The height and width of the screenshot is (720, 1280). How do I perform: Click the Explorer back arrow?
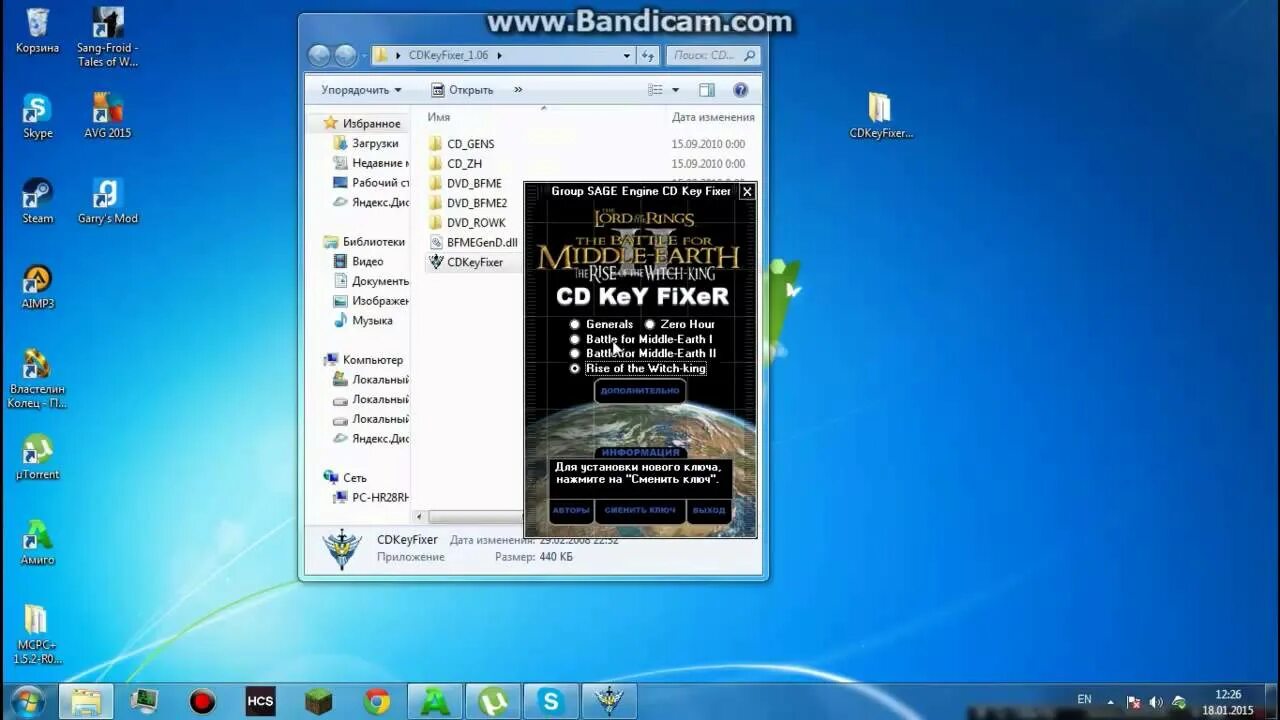pos(319,55)
